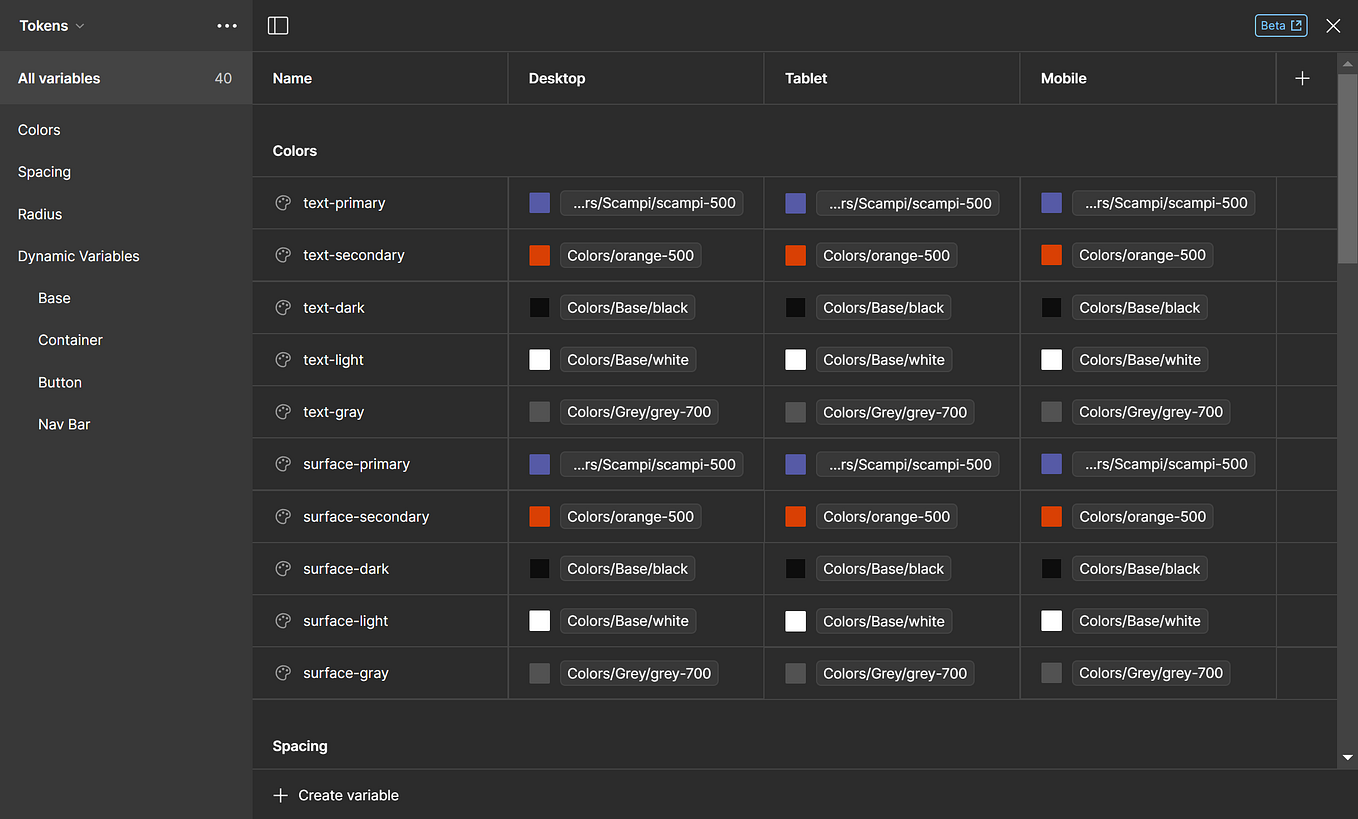Image resolution: width=1358 pixels, height=819 pixels.
Task: Click the plus icon to add a mode
Action: pos(1302,77)
